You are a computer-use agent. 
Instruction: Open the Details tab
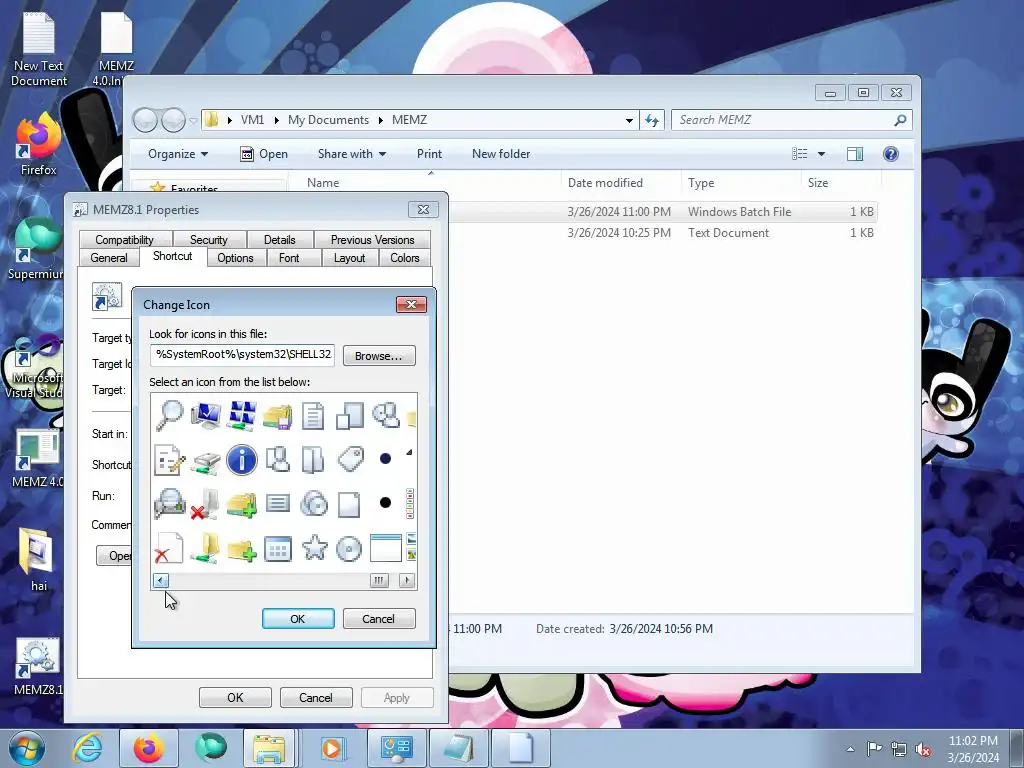(280, 240)
